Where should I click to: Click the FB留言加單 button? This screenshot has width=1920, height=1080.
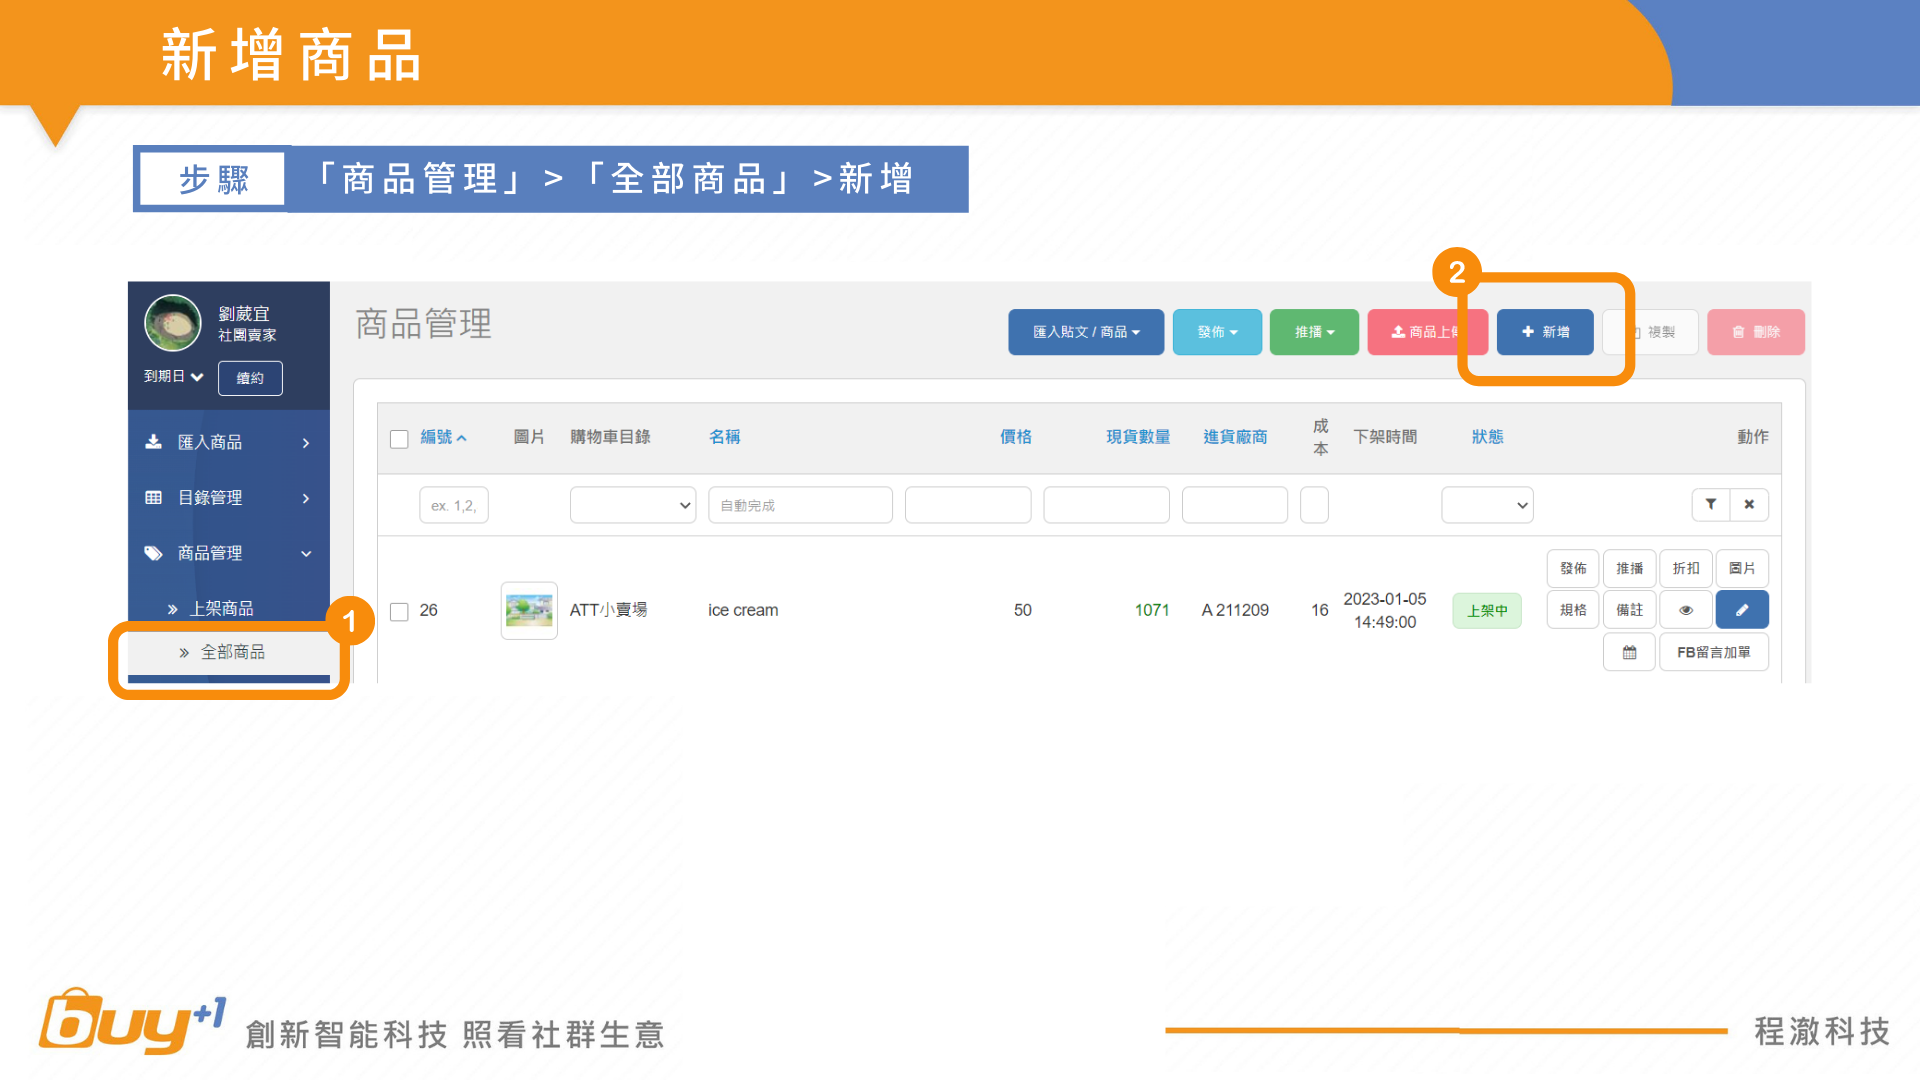click(1713, 652)
